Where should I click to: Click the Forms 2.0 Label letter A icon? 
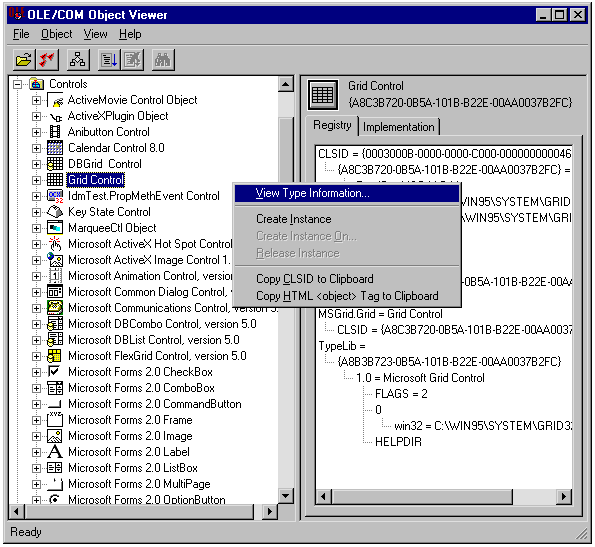[x=55, y=452]
